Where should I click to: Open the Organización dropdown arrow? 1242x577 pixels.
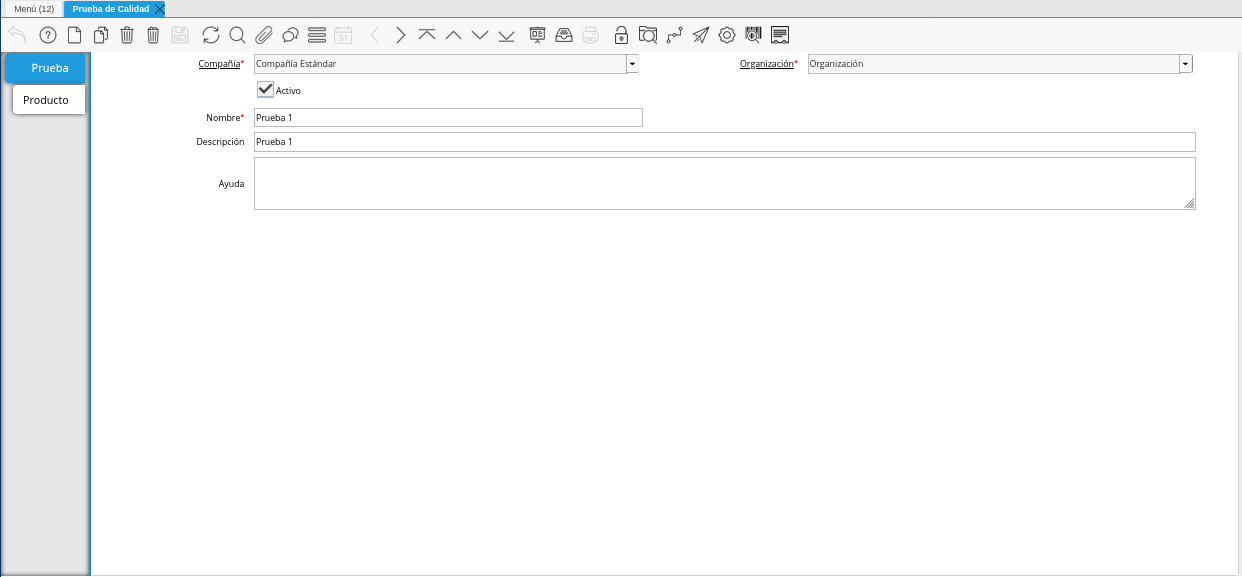tap(1186, 64)
